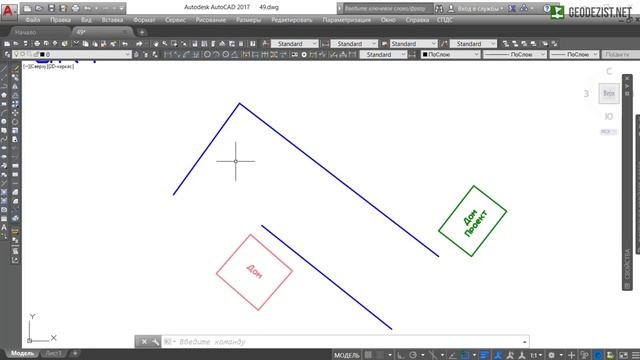
Task: Toggle layer 0 on/off lightbulb icon
Action: pos(16,54)
